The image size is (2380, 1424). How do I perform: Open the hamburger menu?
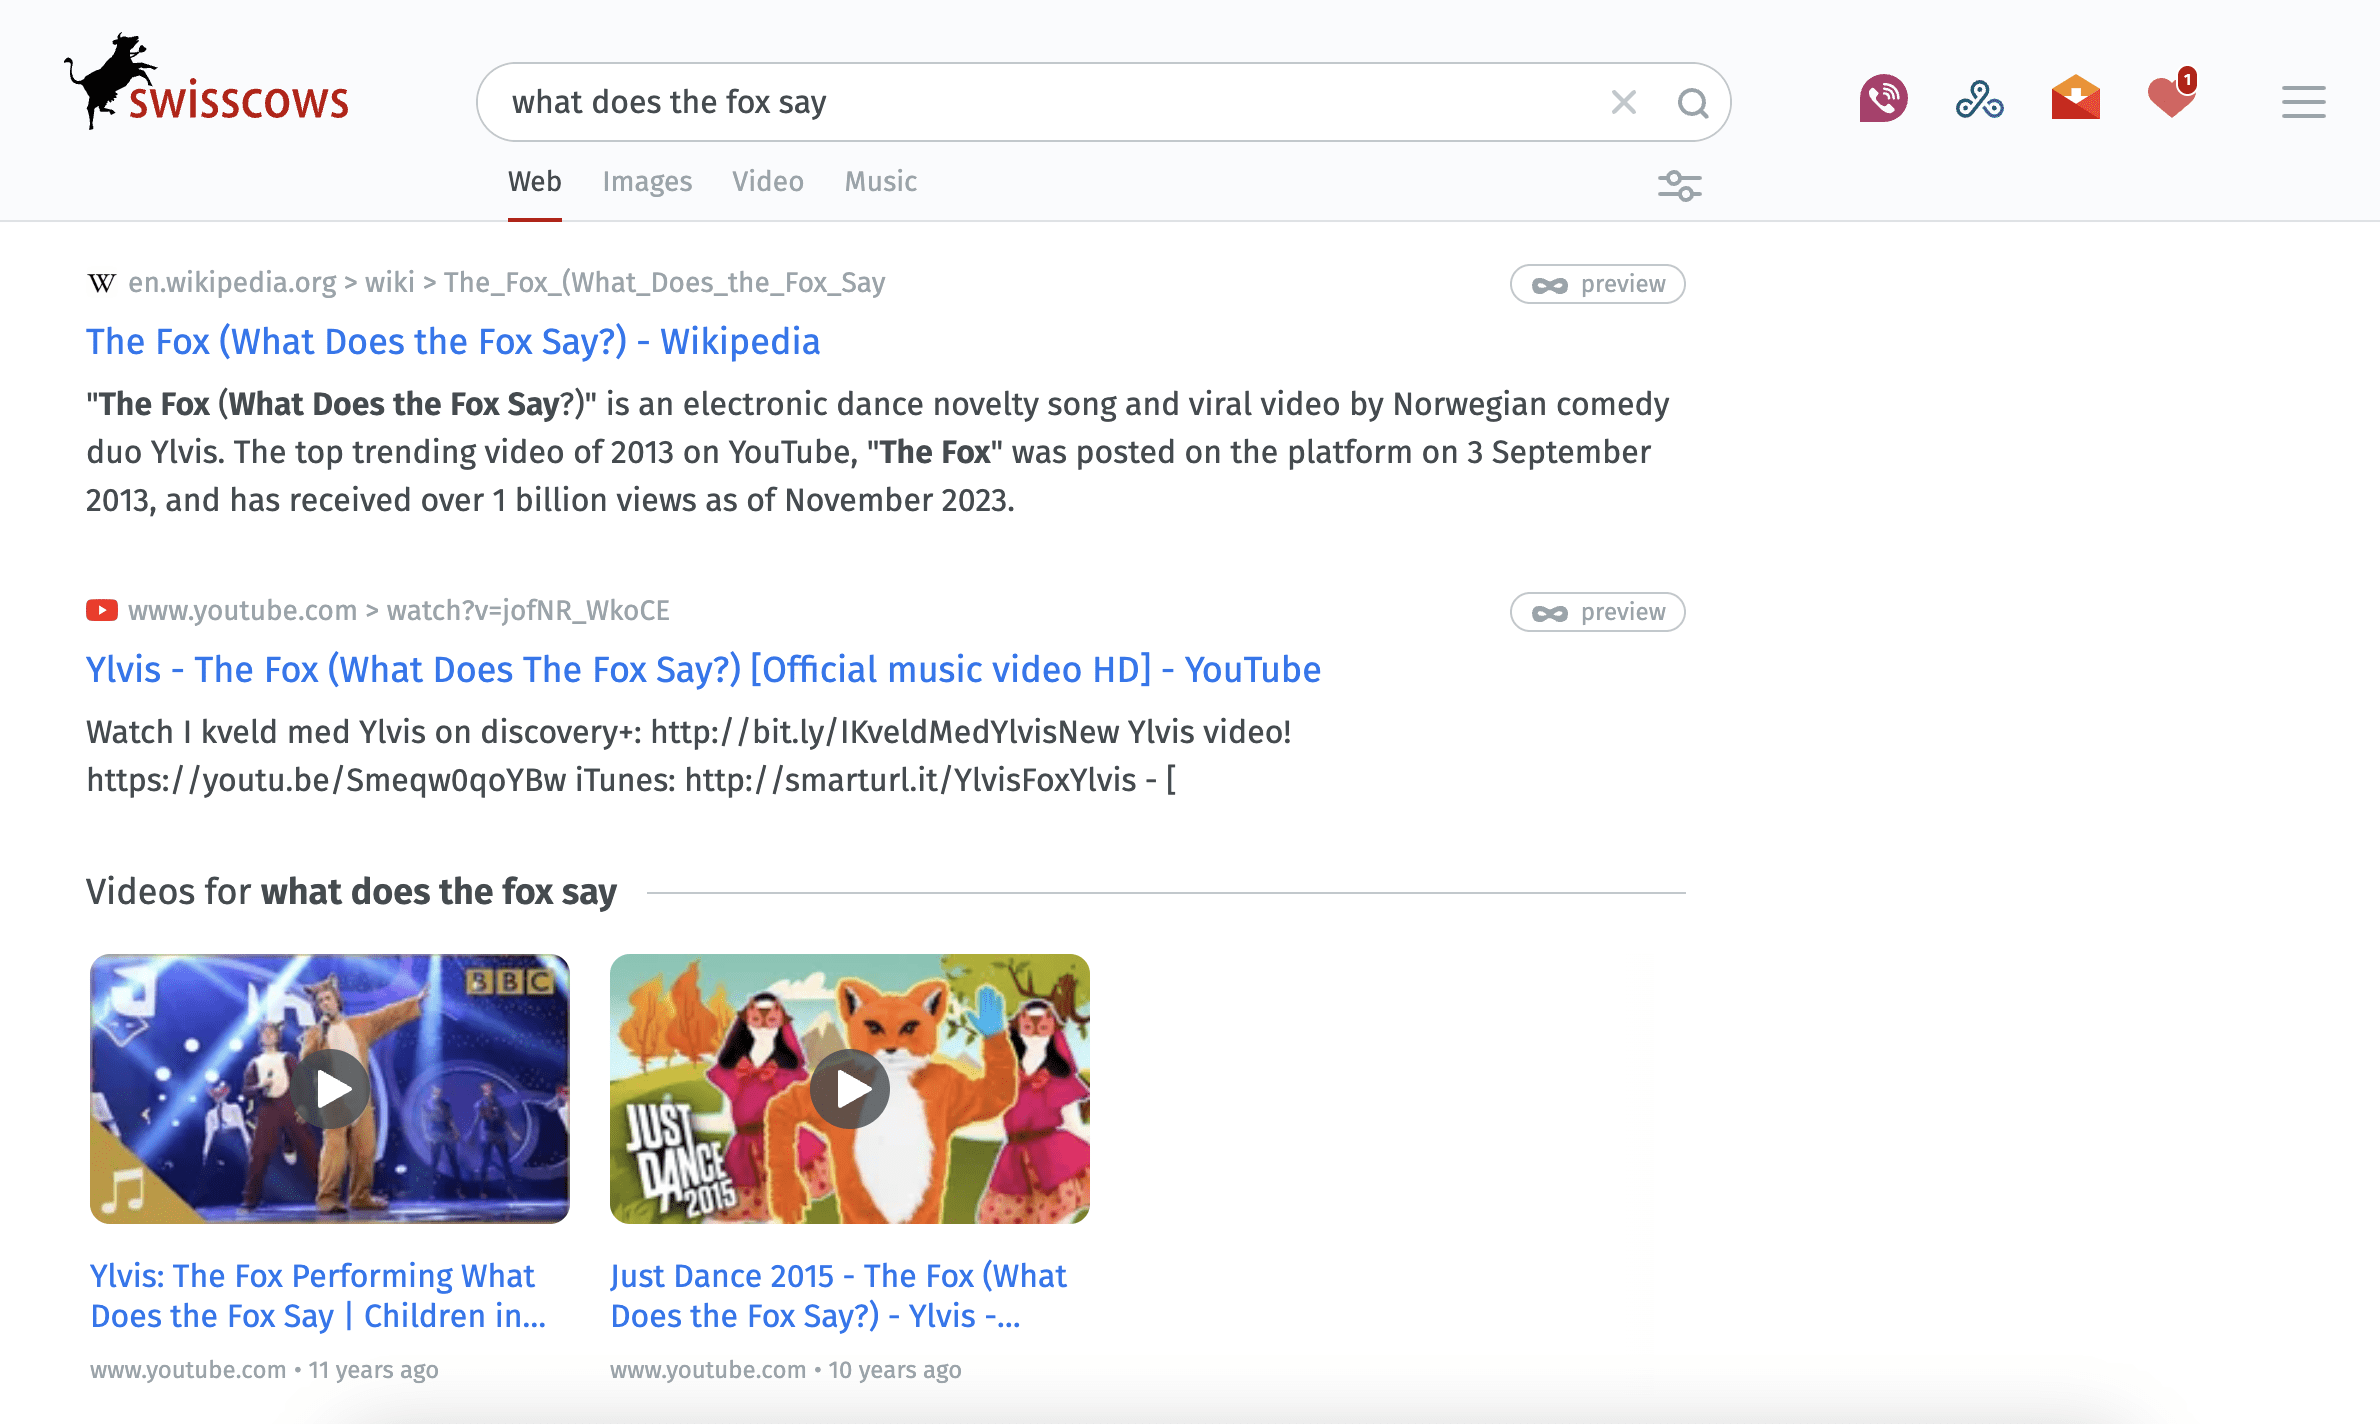coord(2303,102)
